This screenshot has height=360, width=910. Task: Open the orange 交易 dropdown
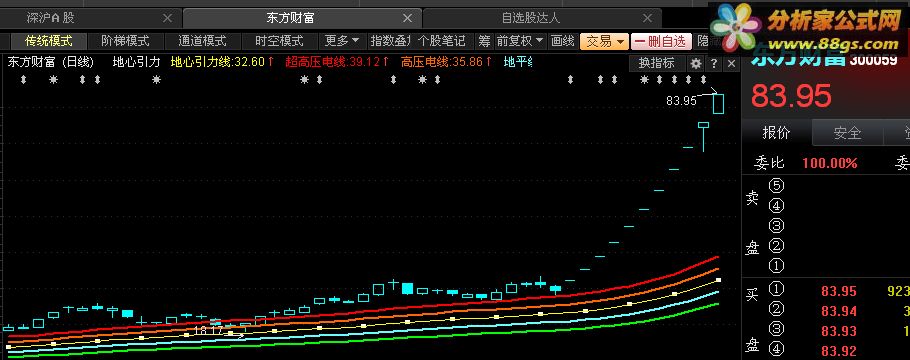(604, 41)
